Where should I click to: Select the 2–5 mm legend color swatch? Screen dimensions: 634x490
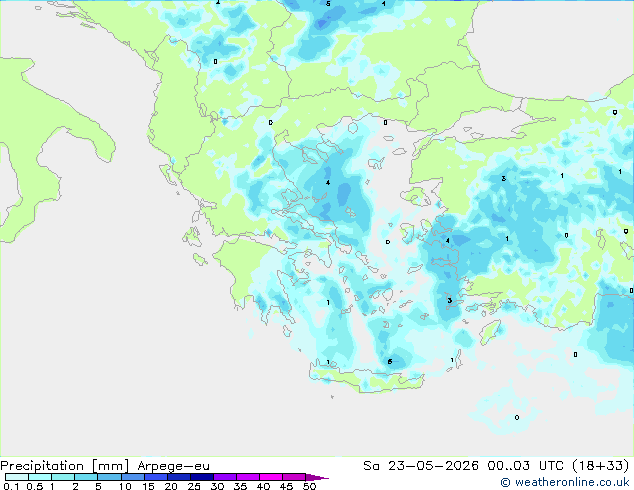click(86, 477)
